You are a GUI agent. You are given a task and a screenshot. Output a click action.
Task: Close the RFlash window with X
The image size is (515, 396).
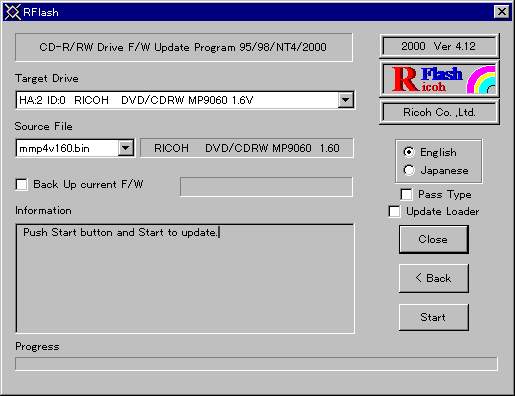502,12
